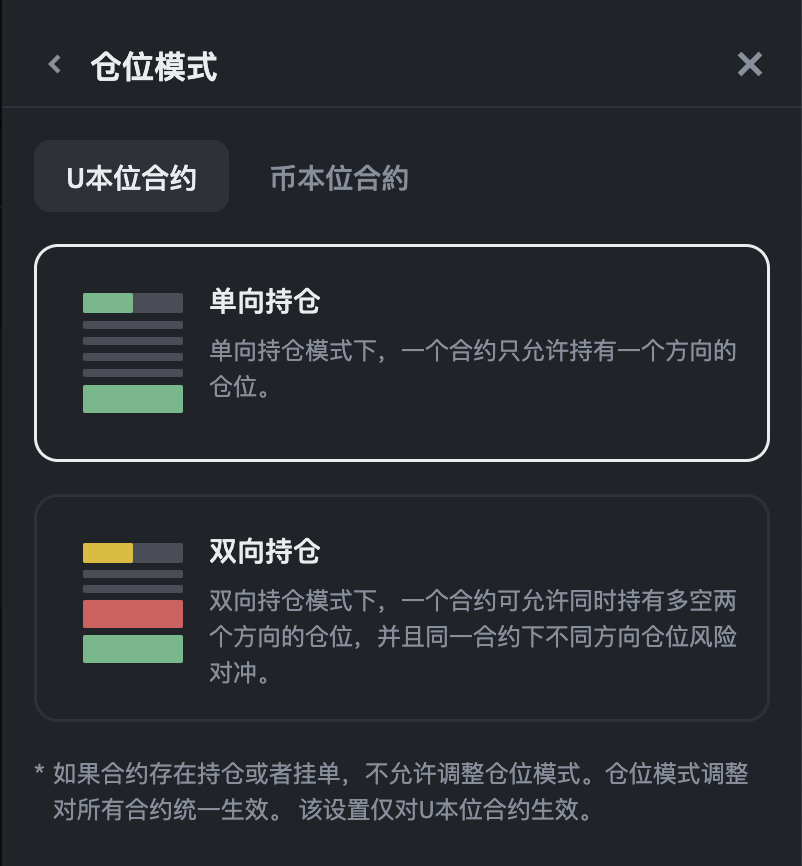Image resolution: width=802 pixels, height=866 pixels.
Task: Click the one-way mode description text
Action: (x=472, y=368)
